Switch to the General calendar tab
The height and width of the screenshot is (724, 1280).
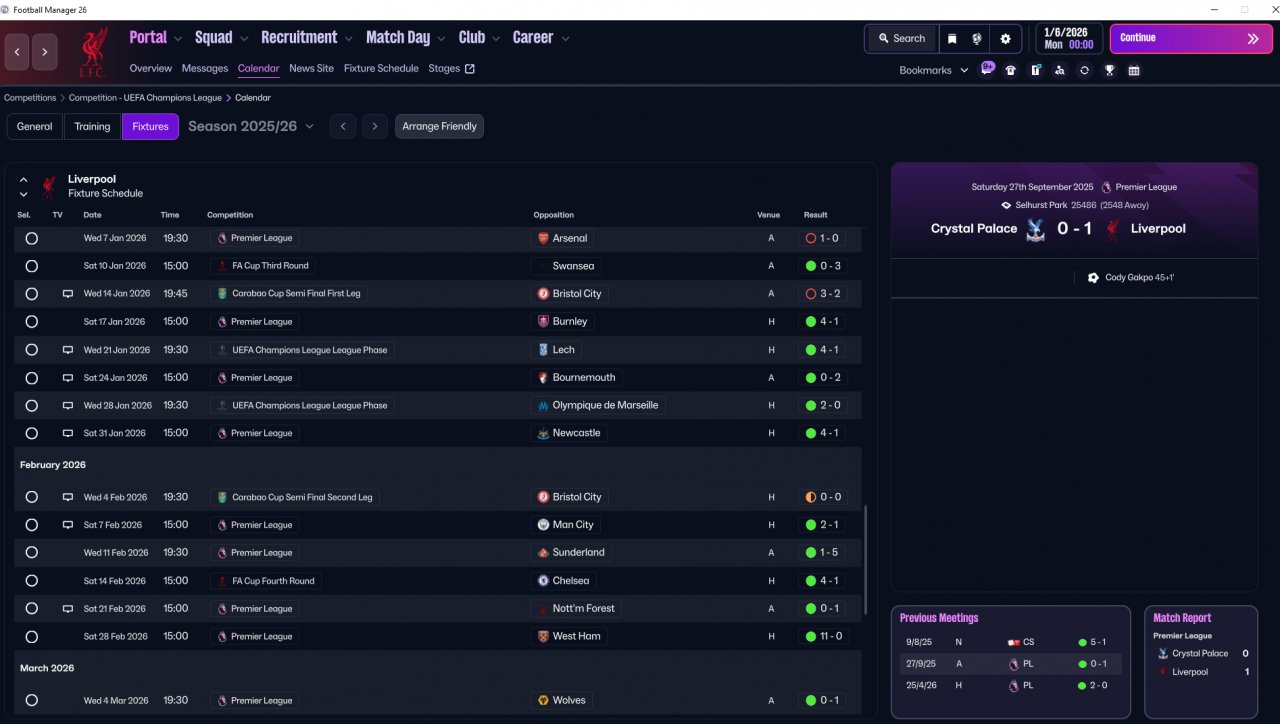[x=35, y=127]
